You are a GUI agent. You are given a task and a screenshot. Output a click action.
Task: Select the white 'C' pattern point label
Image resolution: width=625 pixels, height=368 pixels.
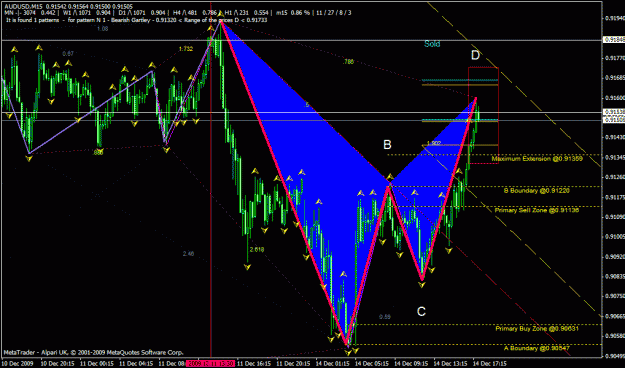pos(421,311)
